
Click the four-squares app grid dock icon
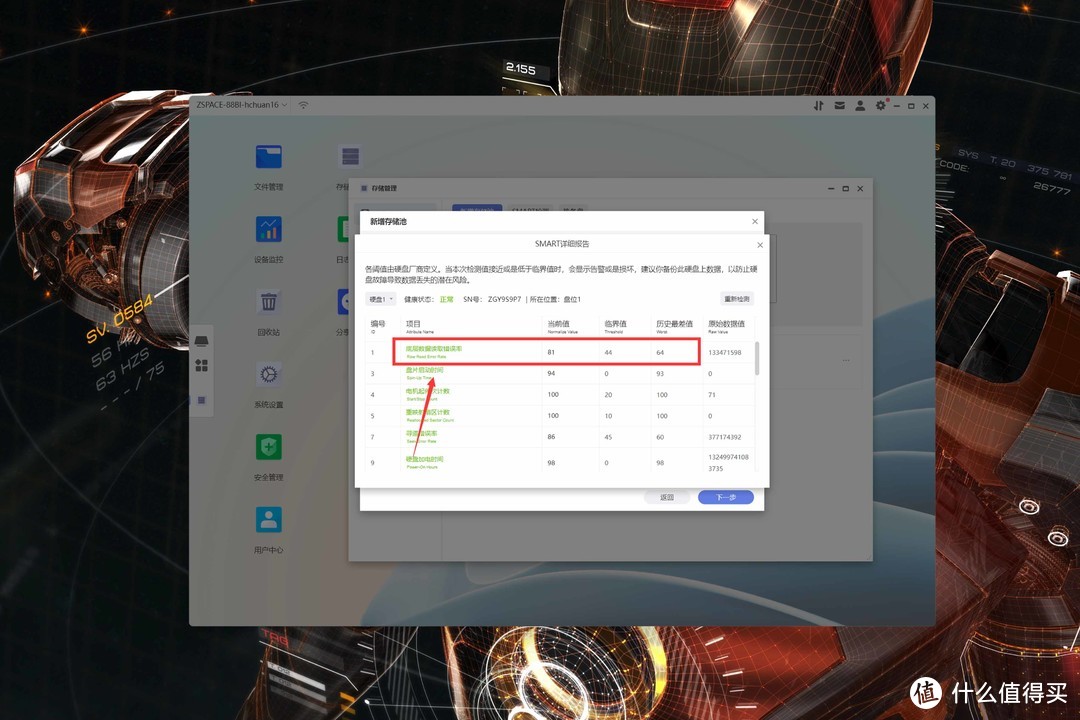coord(201,366)
